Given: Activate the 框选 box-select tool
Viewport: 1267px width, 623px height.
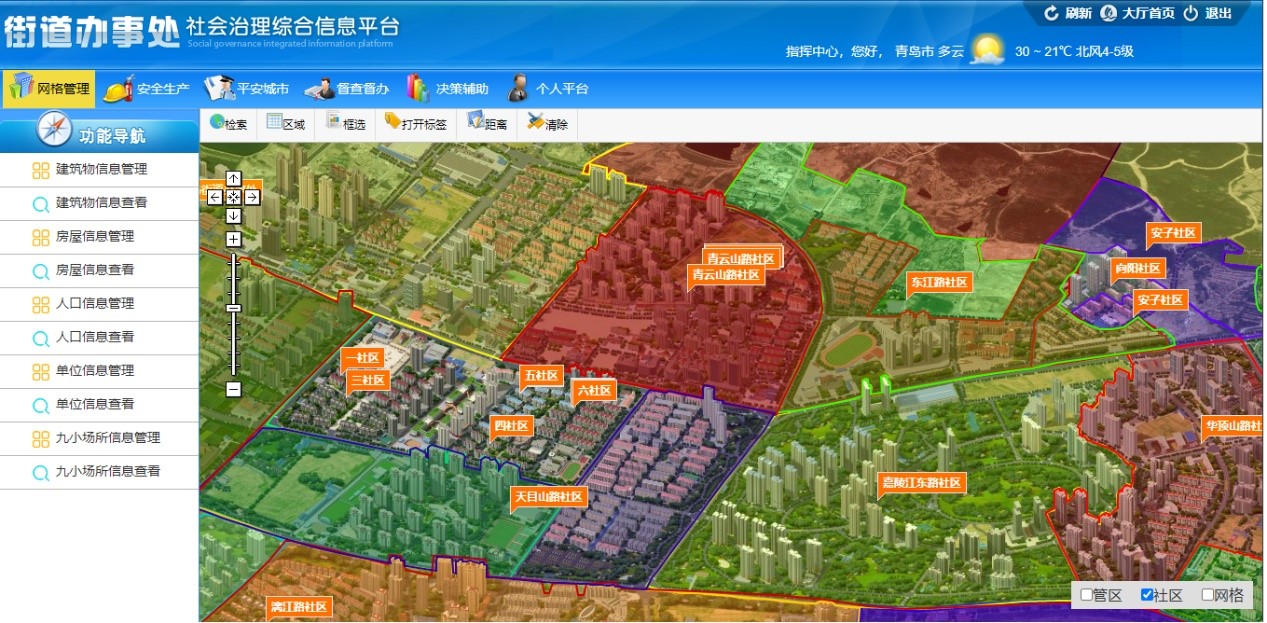Looking at the screenshot, I should (345, 124).
